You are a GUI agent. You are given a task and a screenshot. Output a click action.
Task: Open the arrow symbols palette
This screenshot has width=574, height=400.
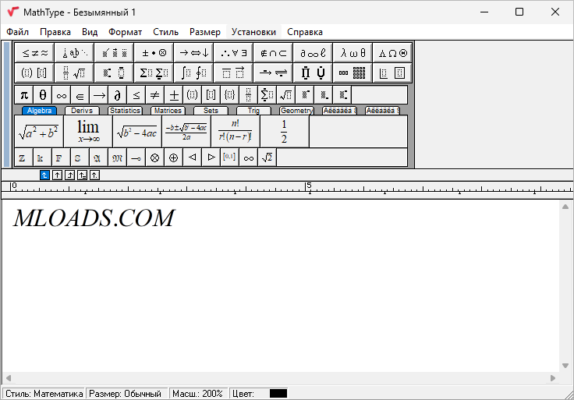click(x=194, y=53)
